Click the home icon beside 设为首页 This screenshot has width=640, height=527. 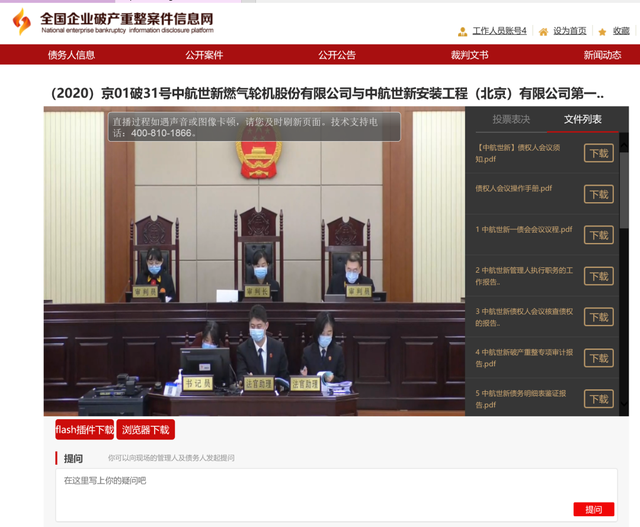coord(543,31)
